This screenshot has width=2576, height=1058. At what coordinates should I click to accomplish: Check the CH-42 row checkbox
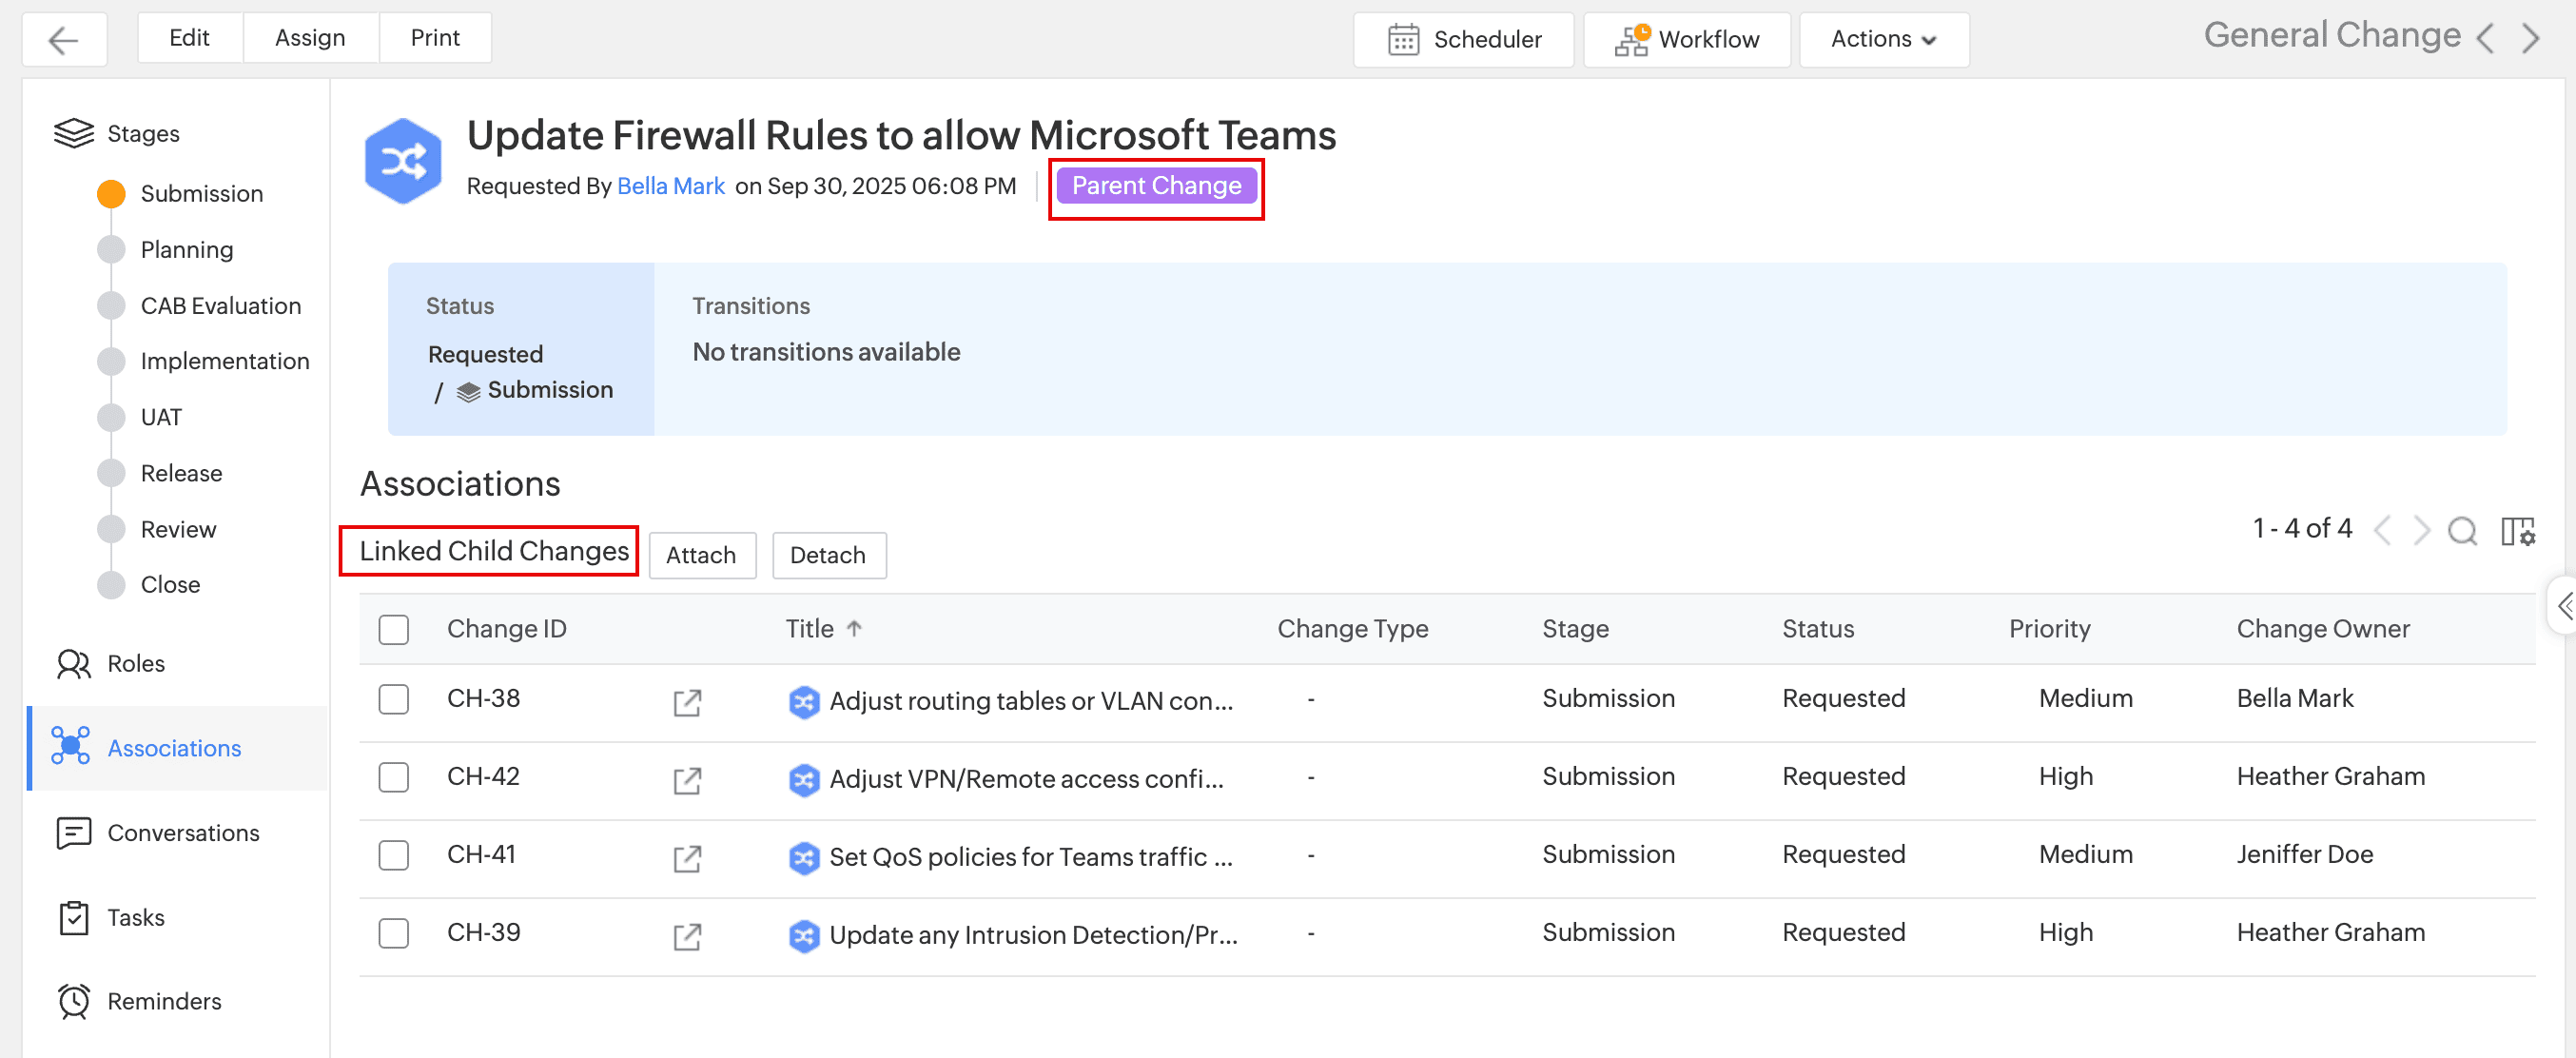point(394,777)
